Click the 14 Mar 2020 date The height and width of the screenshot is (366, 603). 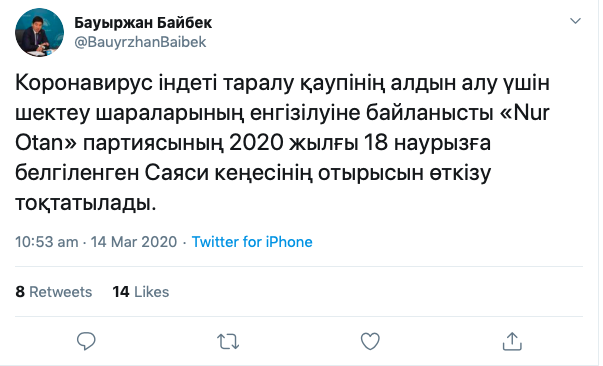tap(134, 242)
